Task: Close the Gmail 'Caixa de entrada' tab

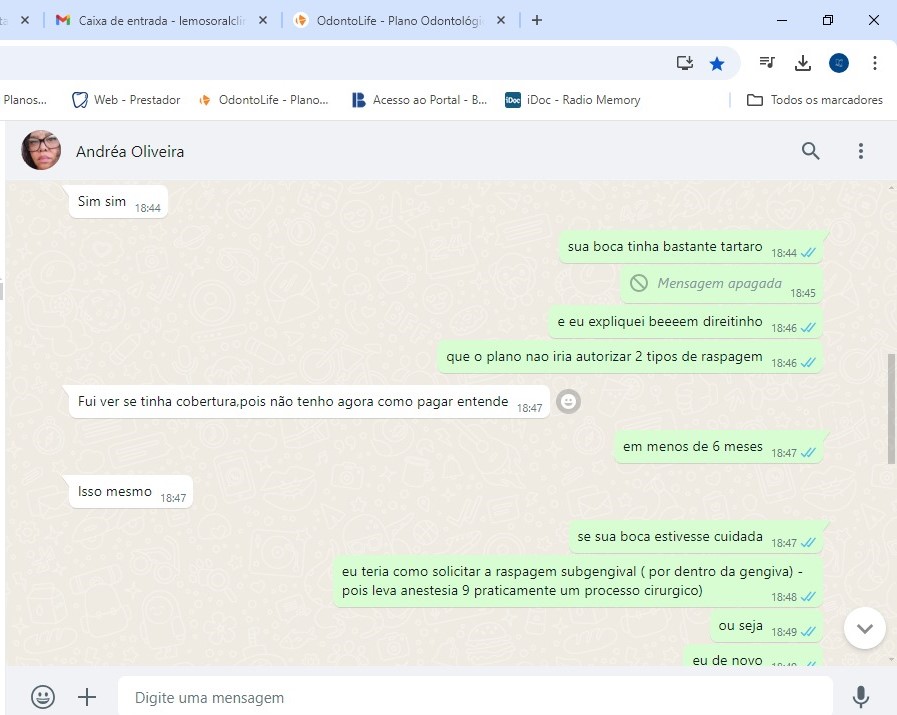Action: pyautogui.click(x=263, y=20)
